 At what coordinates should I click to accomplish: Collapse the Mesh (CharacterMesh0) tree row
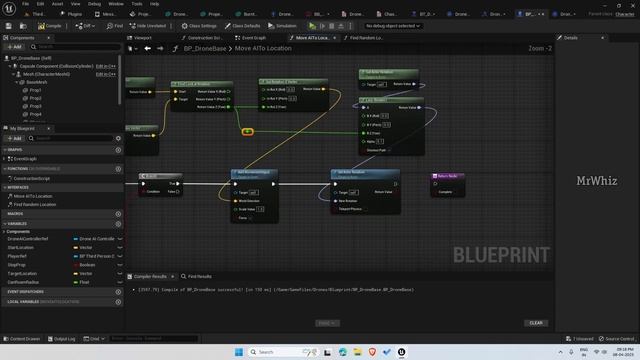pos(13,74)
